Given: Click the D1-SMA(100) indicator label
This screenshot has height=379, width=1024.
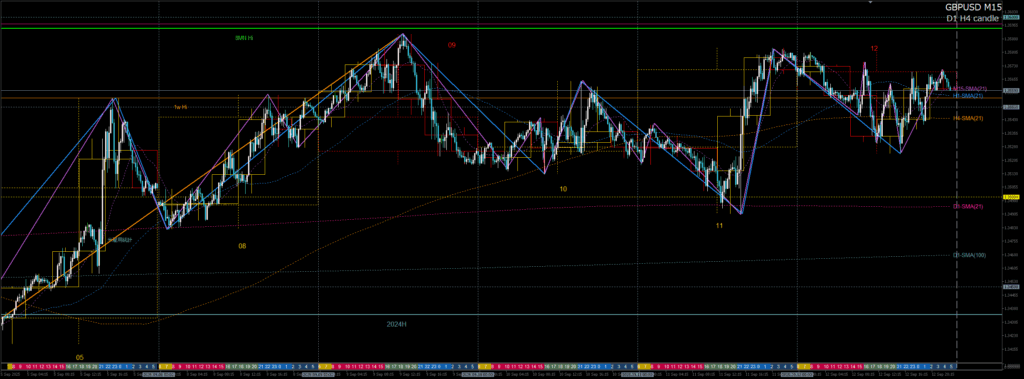Looking at the screenshot, I should (x=969, y=255).
